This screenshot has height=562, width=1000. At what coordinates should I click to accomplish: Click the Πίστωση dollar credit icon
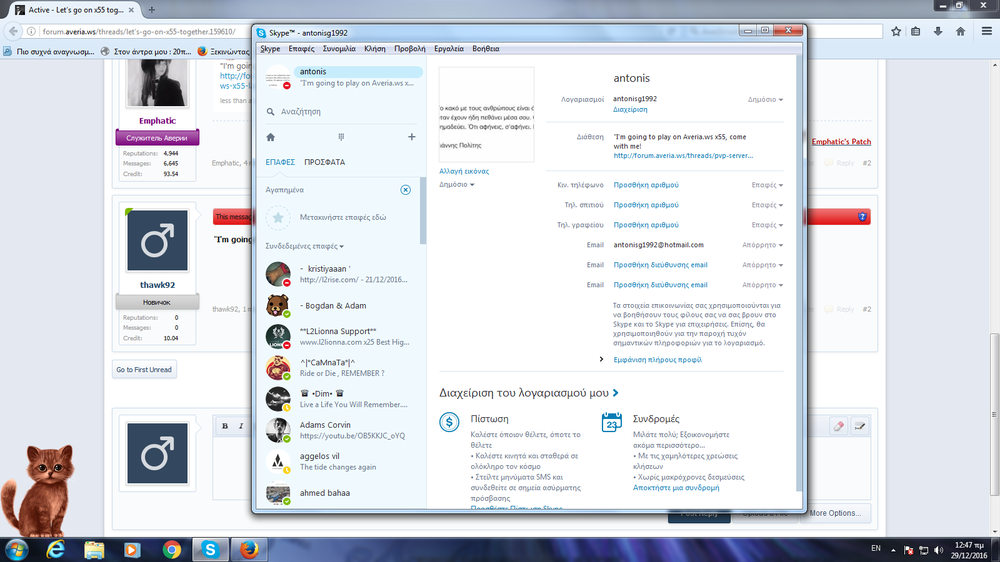click(450, 423)
